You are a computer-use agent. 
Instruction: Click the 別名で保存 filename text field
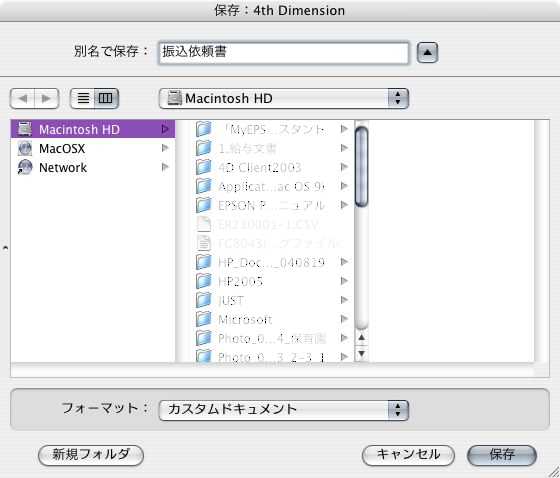tap(284, 53)
